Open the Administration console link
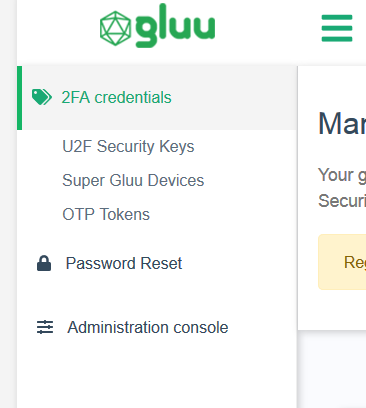366x408 pixels. pos(148,327)
